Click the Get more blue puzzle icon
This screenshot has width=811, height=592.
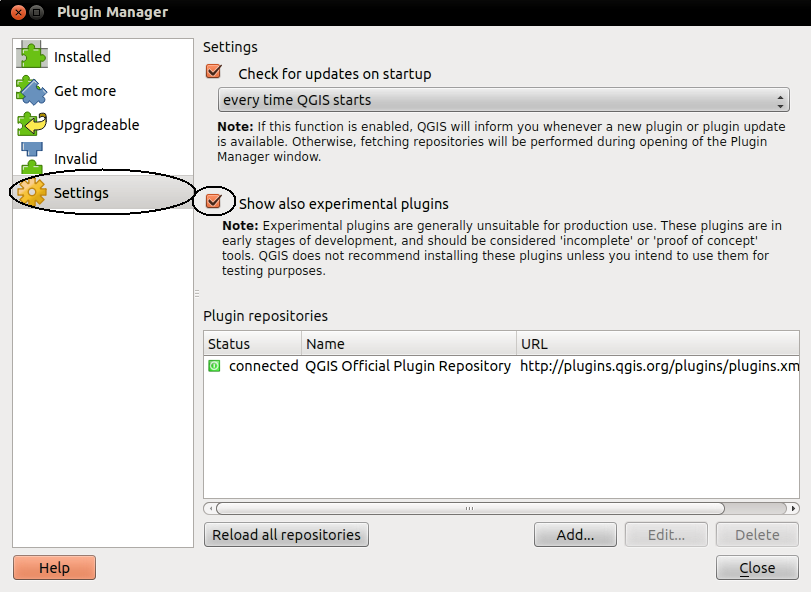(32, 90)
